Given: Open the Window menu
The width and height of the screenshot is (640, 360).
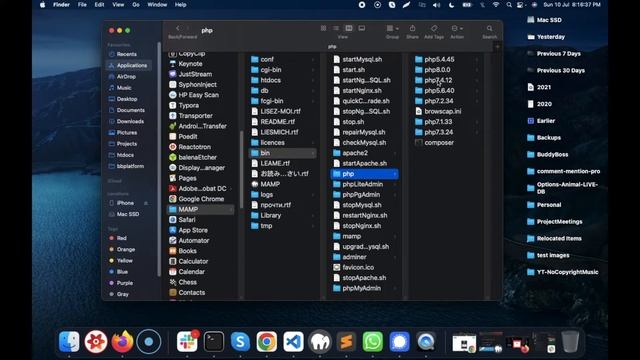Looking at the screenshot, I should click(x=157, y=5).
